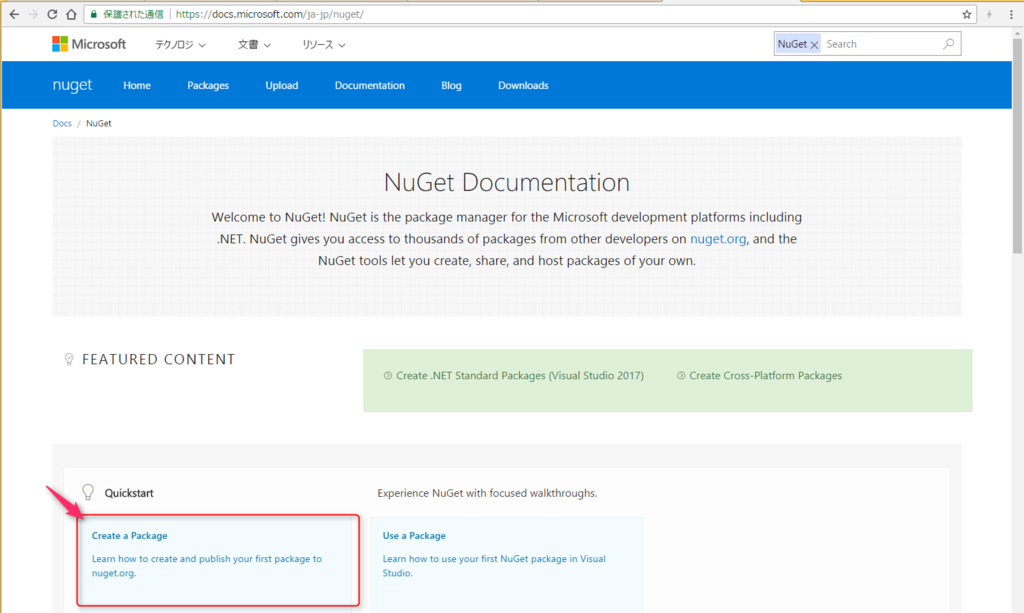This screenshot has height=613, width=1024.
Task: Click the Quickstart lightbulb icon
Action: (x=88, y=492)
